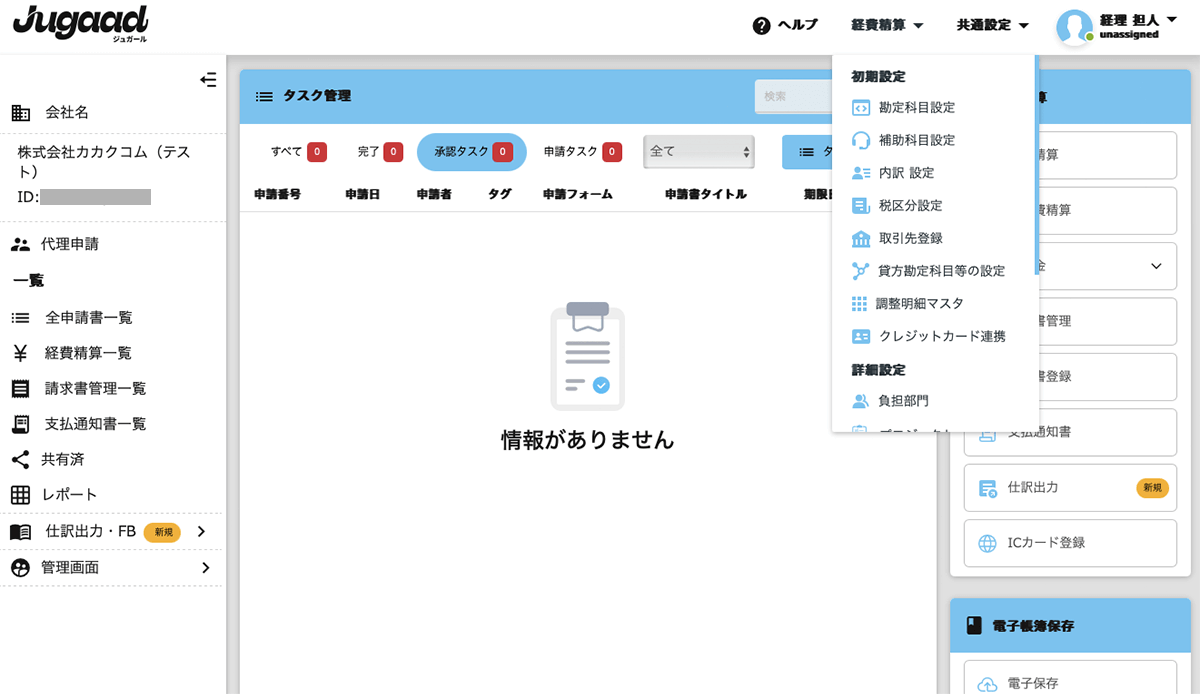
Task: Expand the 管理画面 sidebar section
Action: click(205, 568)
